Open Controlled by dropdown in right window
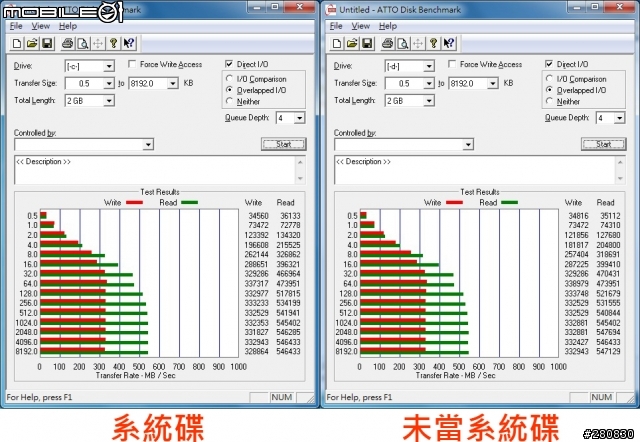The height and width of the screenshot is (442, 640). tap(469, 144)
